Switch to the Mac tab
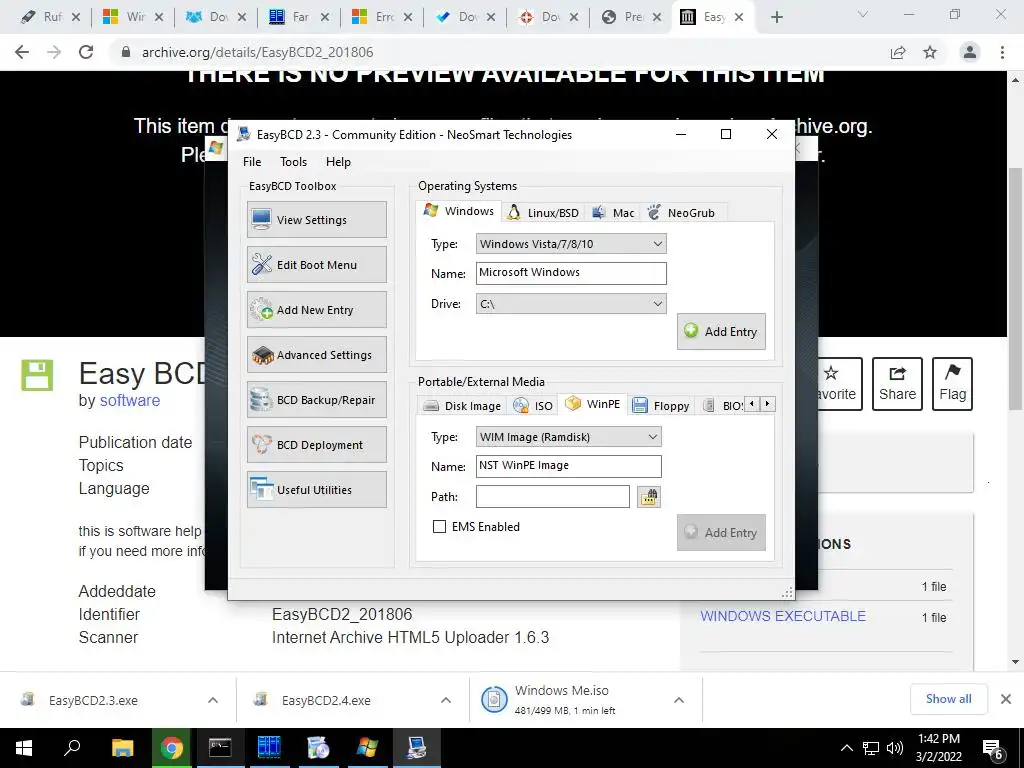The height and width of the screenshot is (768, 1024). tap(613, 213)
